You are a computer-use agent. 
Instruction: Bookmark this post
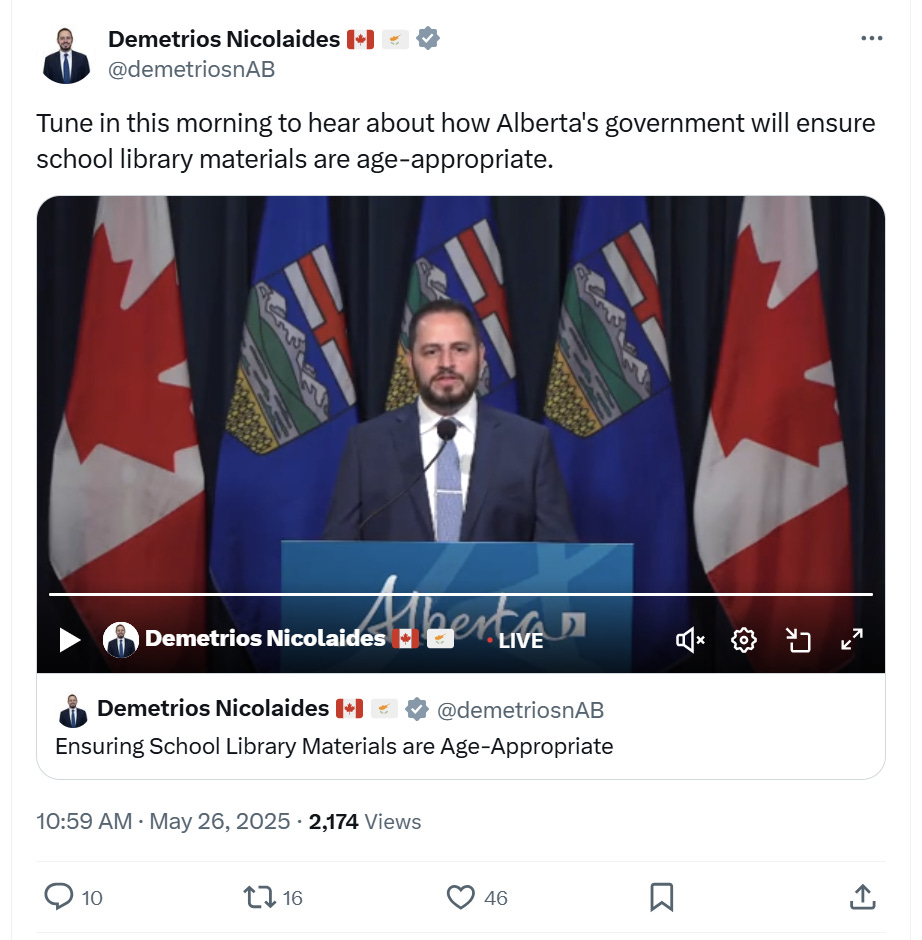[662, 897]
